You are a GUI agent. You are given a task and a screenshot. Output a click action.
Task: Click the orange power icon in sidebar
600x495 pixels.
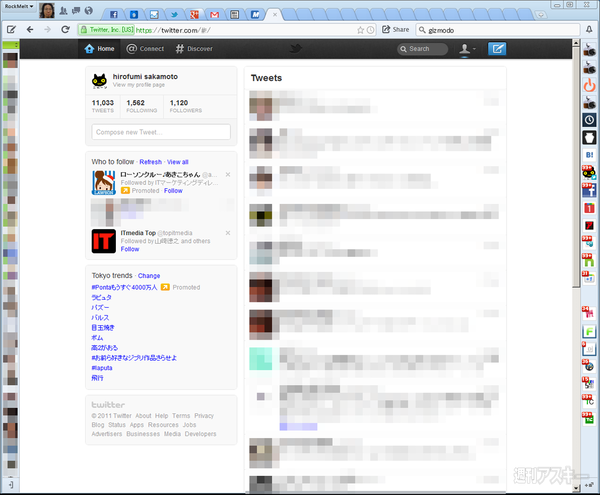(589, 85)
